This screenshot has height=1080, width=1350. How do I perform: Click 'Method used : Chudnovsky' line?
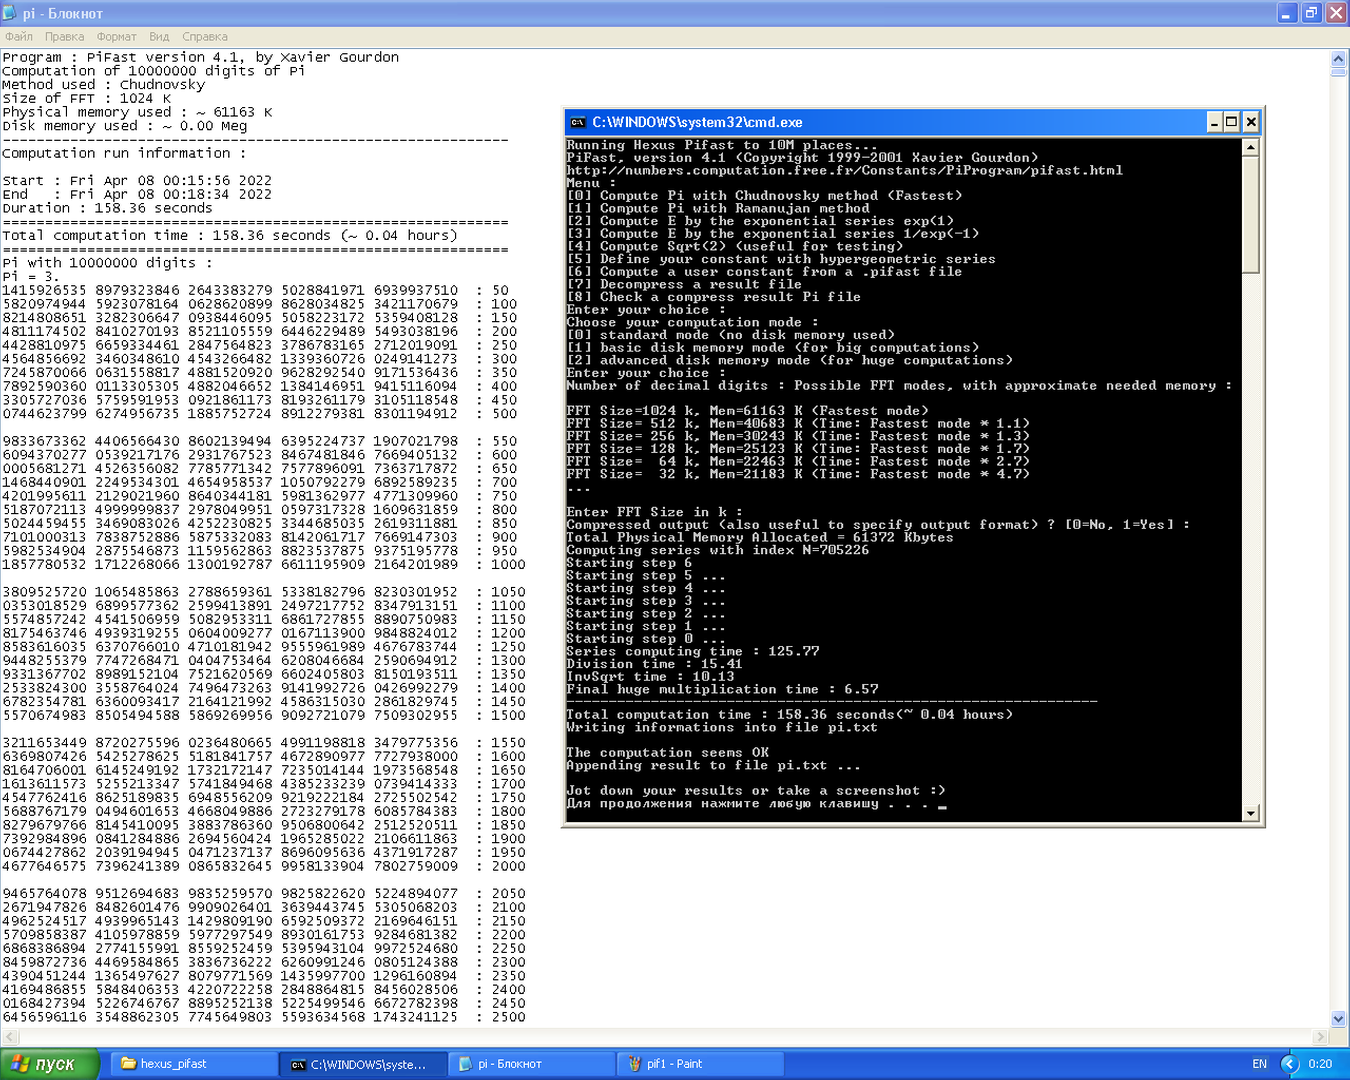pyautogui.click(x=103, y=85)
